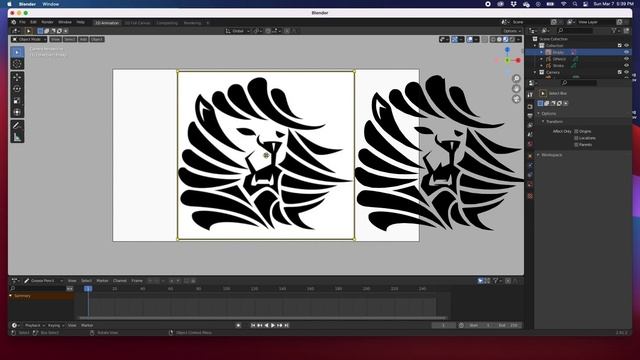Click the Spotlight search icon in the macOS menu bar
This screenshot has width=640, height=360.
click(575, 4)
